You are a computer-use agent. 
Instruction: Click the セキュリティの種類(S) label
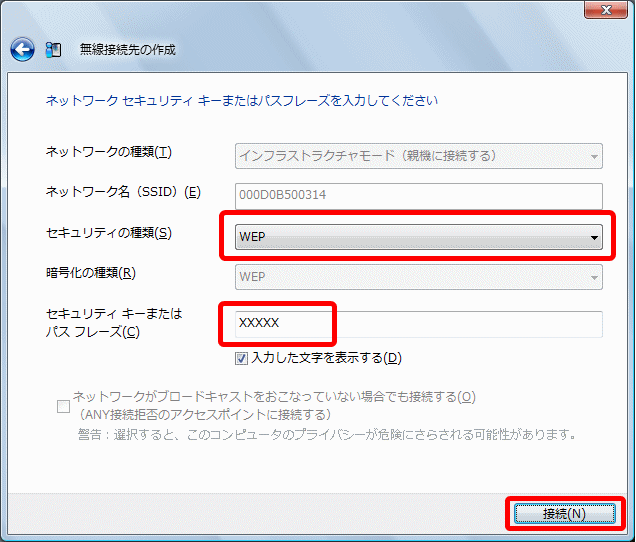point(109,233)
